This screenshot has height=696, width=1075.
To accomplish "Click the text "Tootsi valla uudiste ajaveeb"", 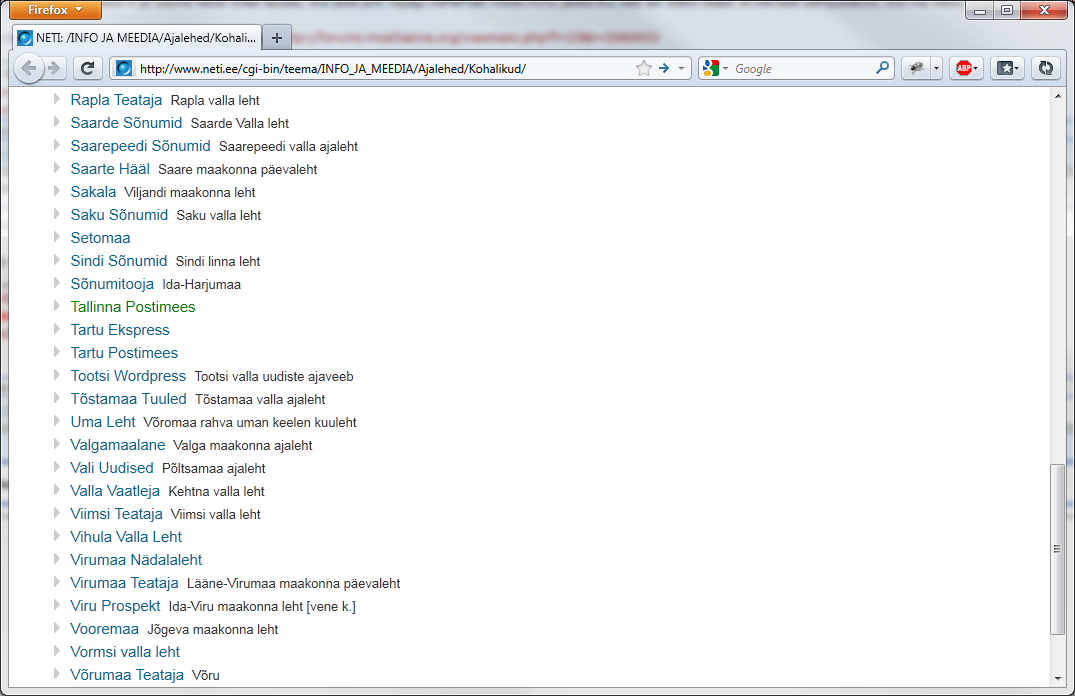I will coord(274,376).
